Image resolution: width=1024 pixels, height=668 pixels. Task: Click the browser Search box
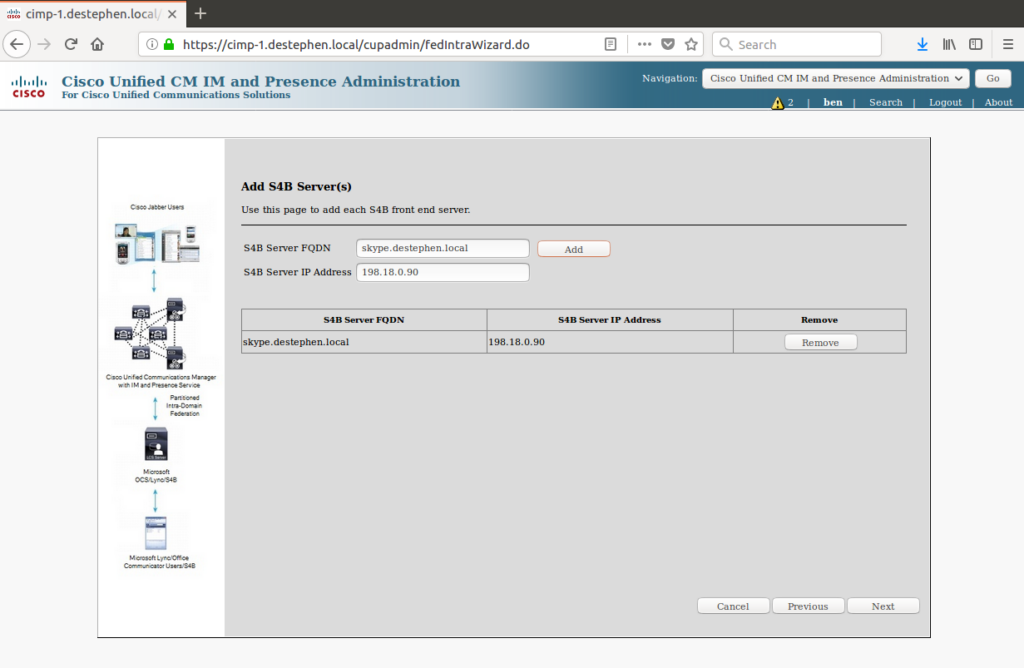pyautogui.click(x=797, y=44)
